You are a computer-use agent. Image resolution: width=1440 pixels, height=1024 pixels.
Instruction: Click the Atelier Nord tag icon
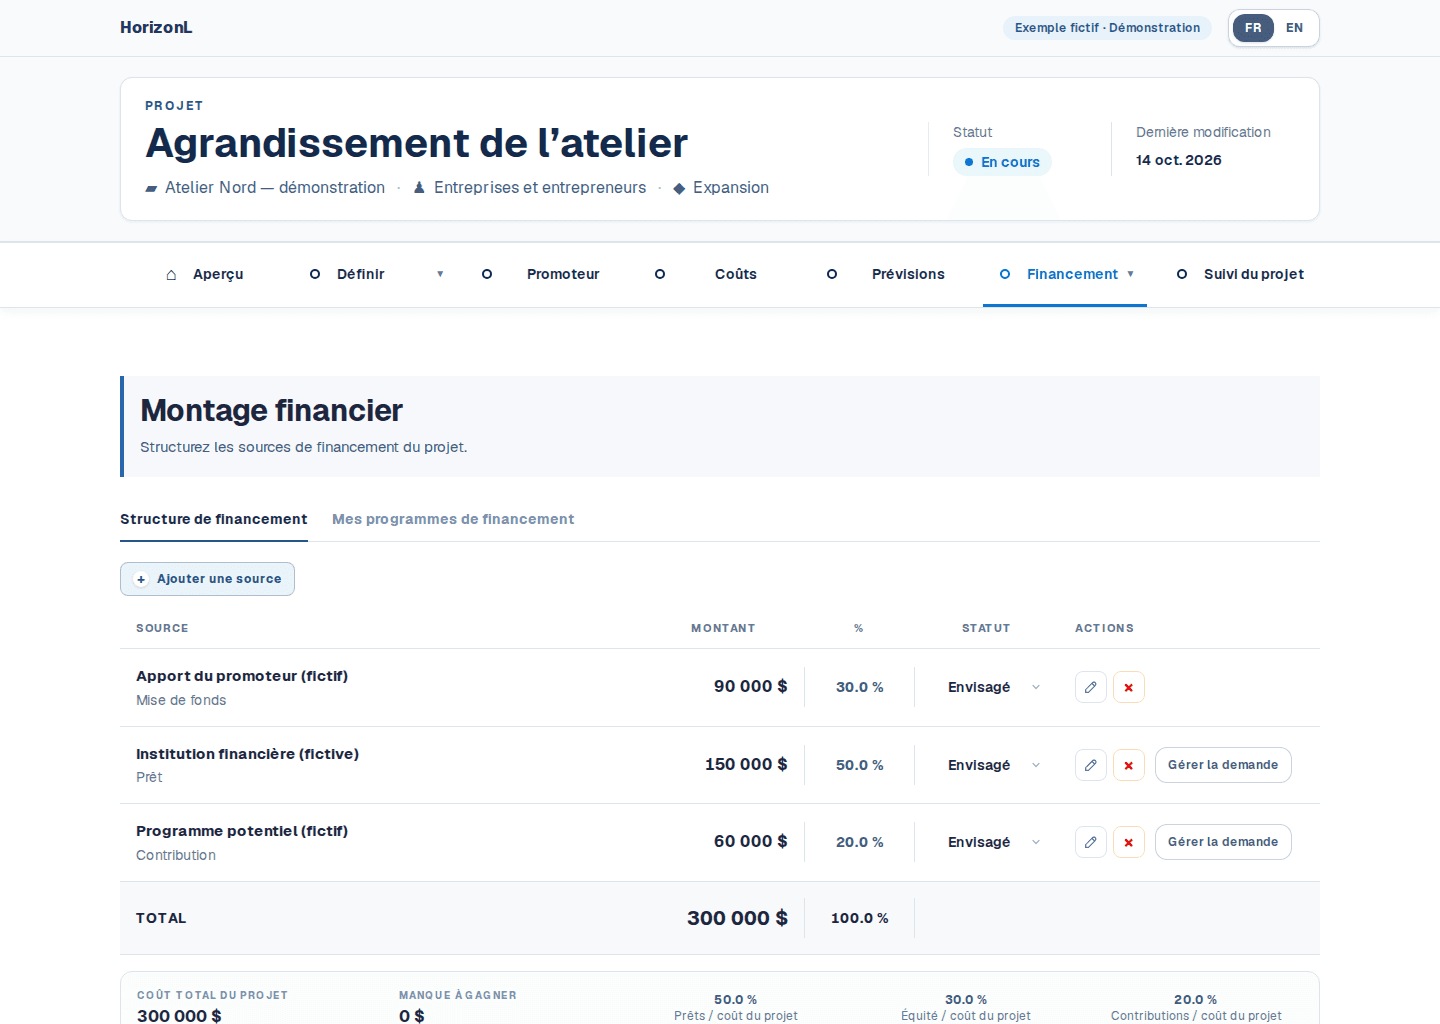coord(151,188)
